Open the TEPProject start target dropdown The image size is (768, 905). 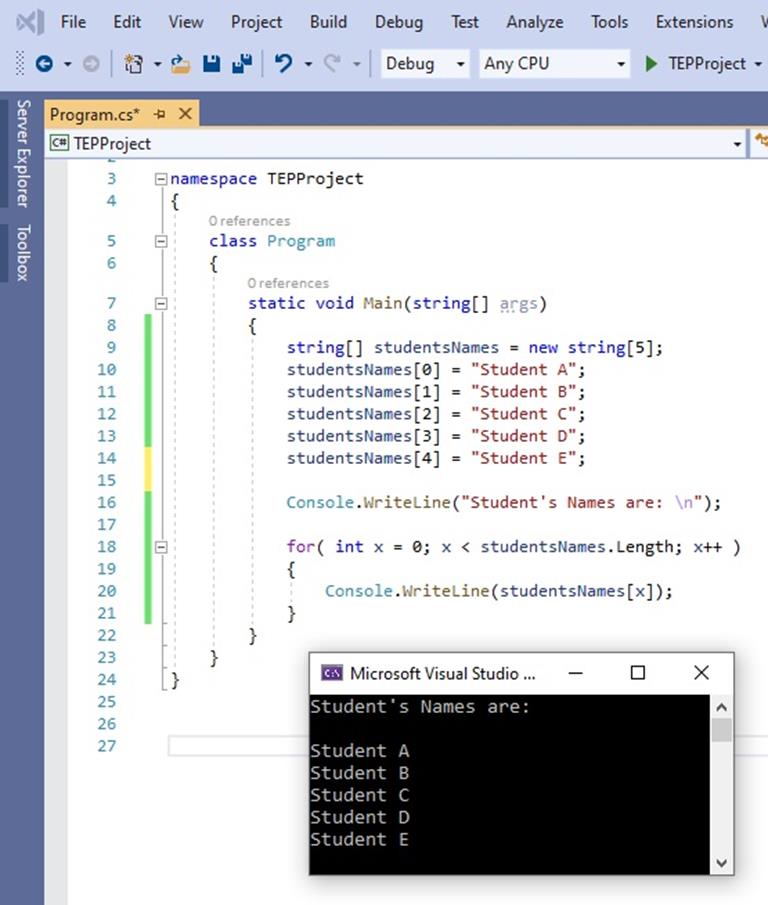(758, 64)
